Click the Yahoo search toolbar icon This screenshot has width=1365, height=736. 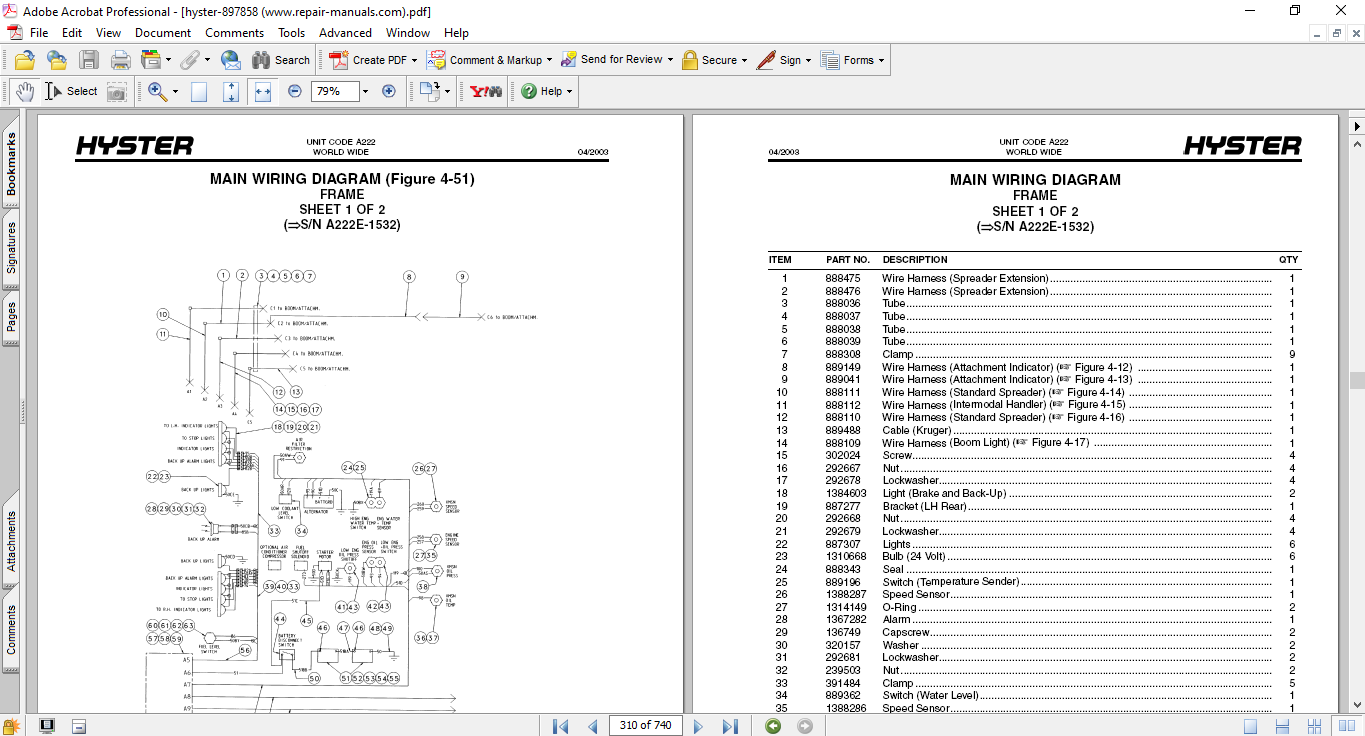486,91
